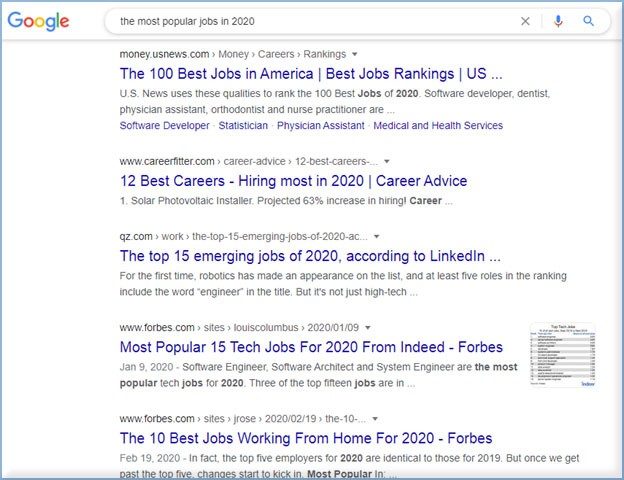Follow the Software Developer sitelink
Viewport: 624px width, 480px height.
pyautogui.click(x=164, y=126)
